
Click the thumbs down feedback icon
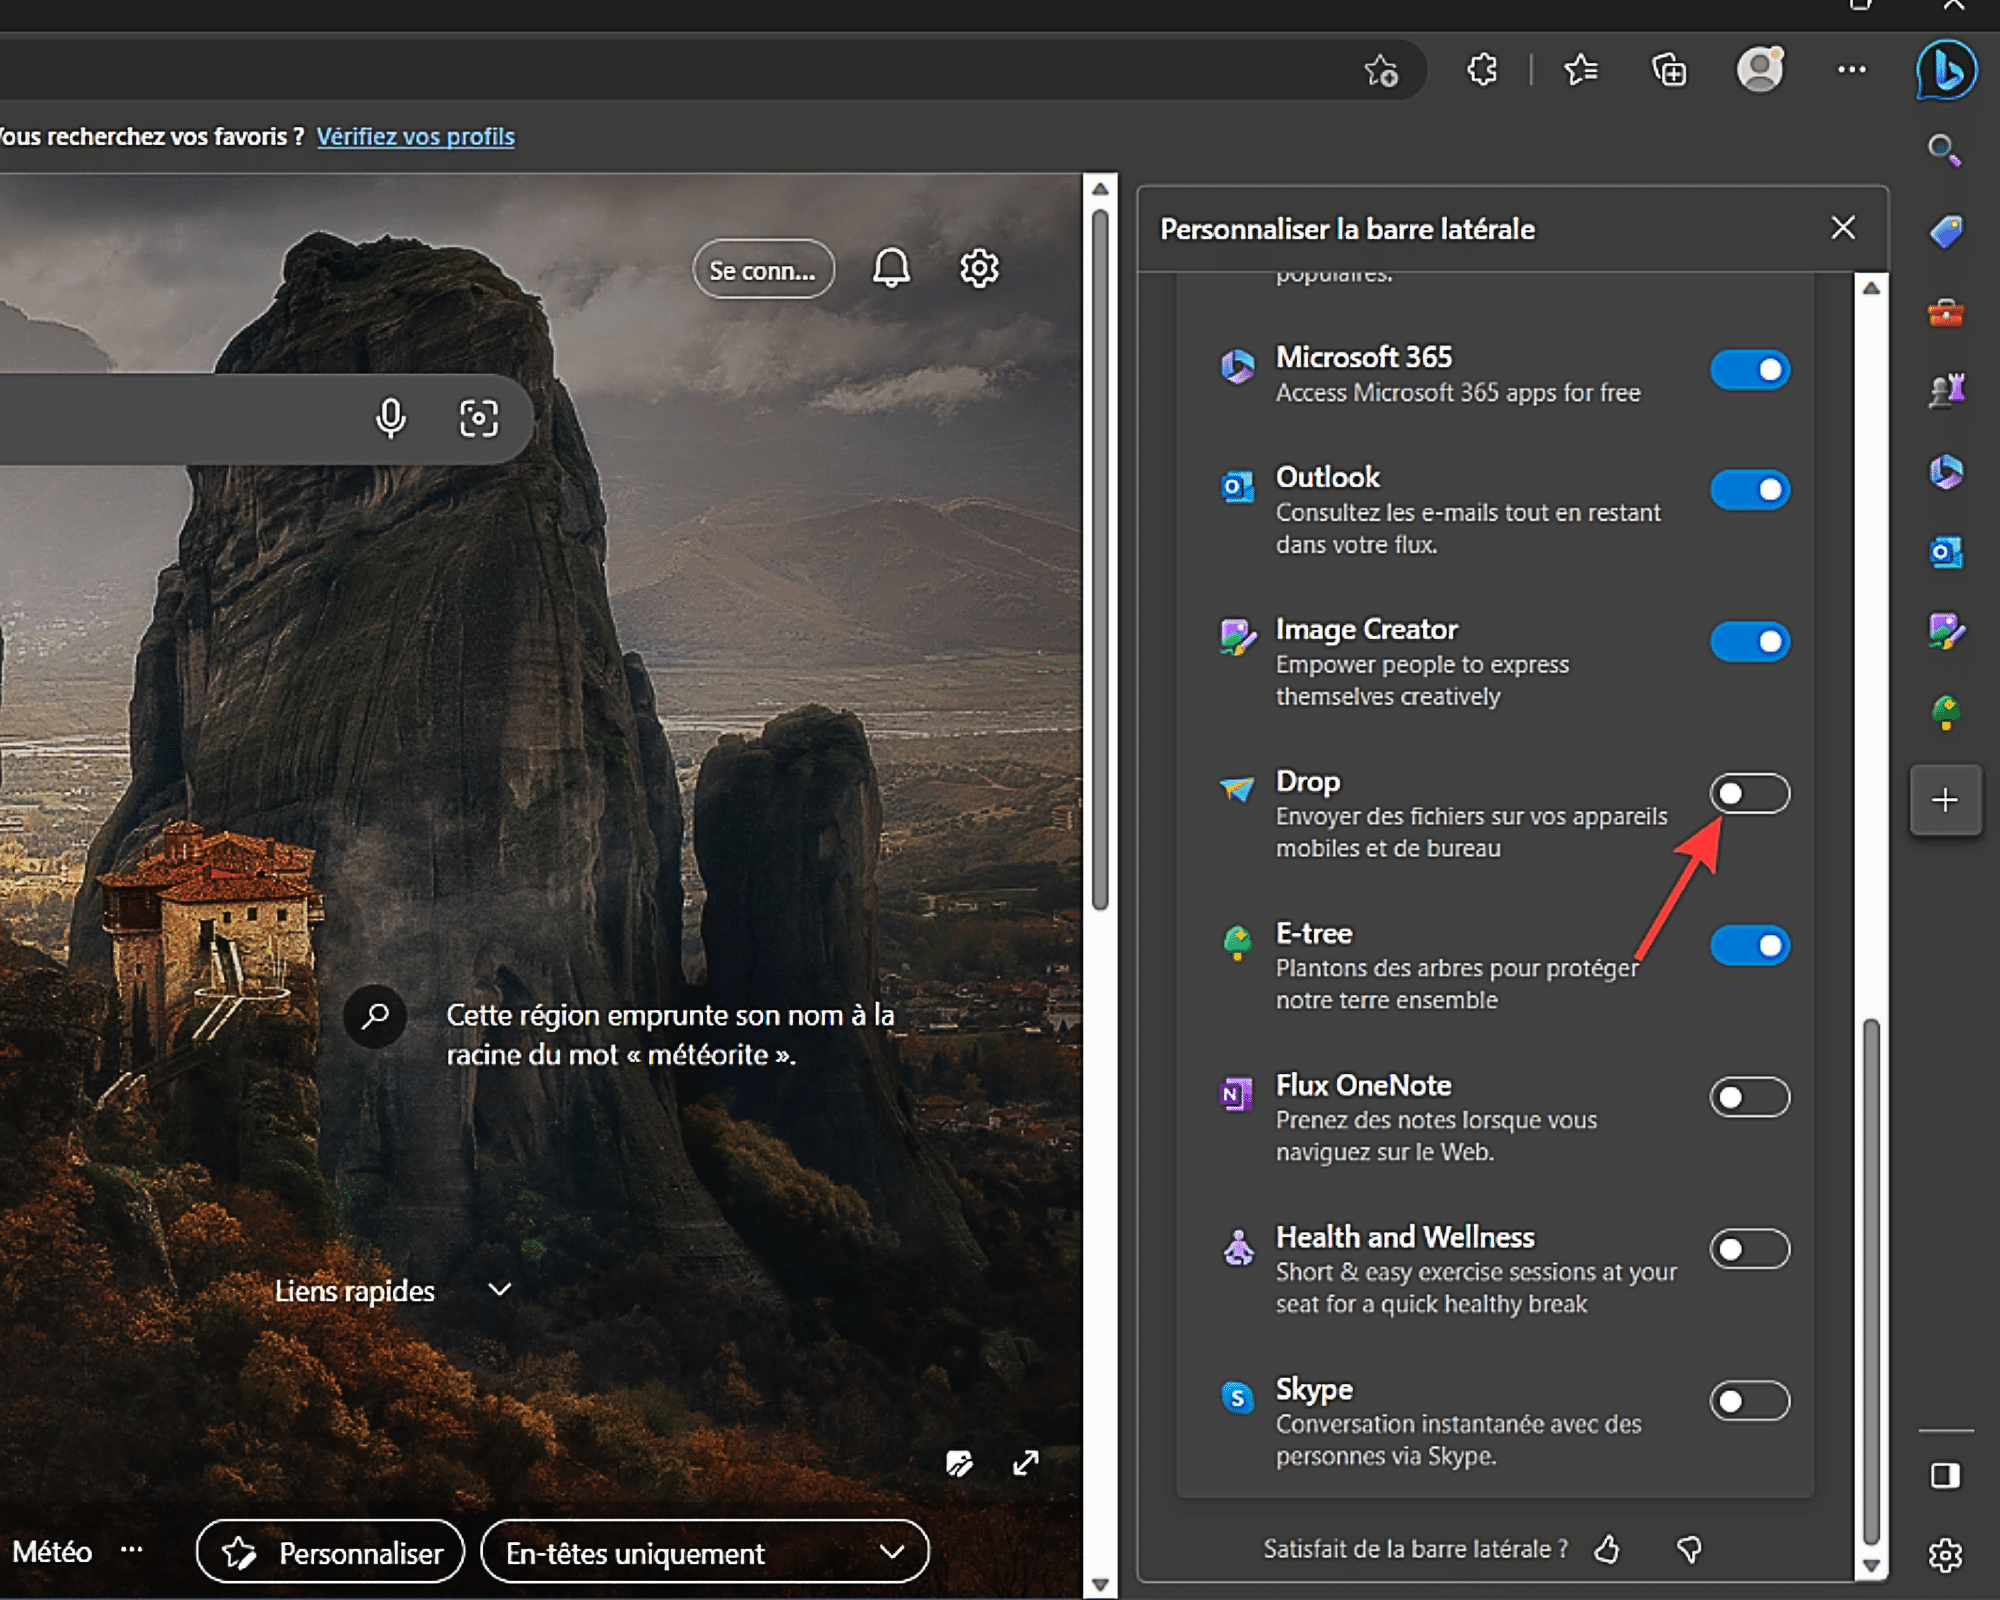(1689, 1549)
